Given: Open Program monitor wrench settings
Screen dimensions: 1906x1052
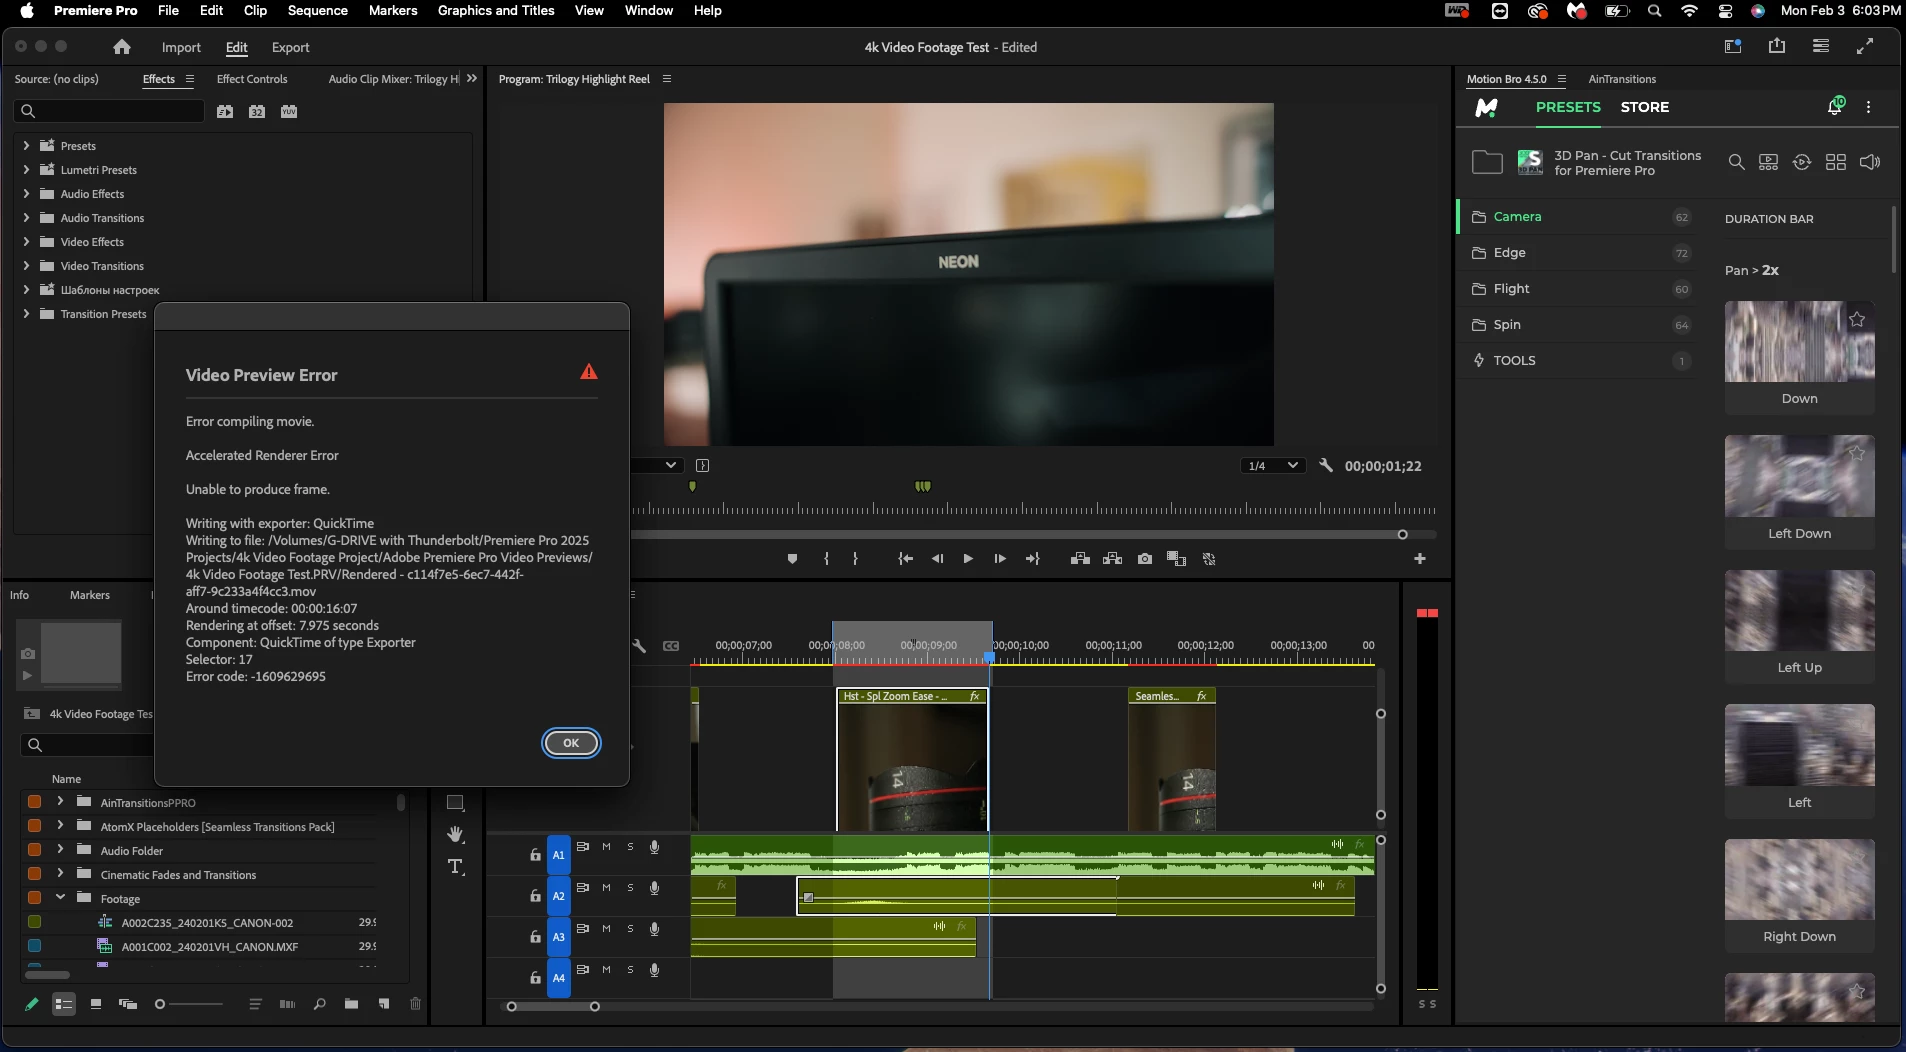Looking at the screenshot, I should [1326, 465].
